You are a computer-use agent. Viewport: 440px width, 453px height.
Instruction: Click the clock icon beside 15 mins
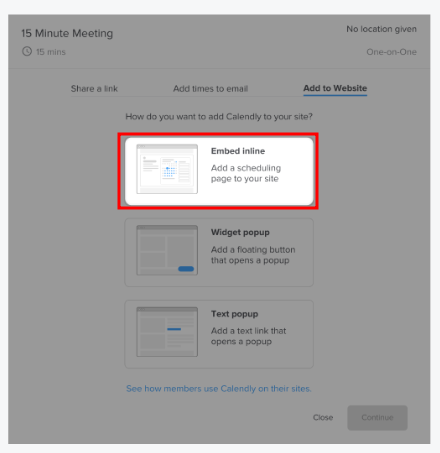pos(27,51)
